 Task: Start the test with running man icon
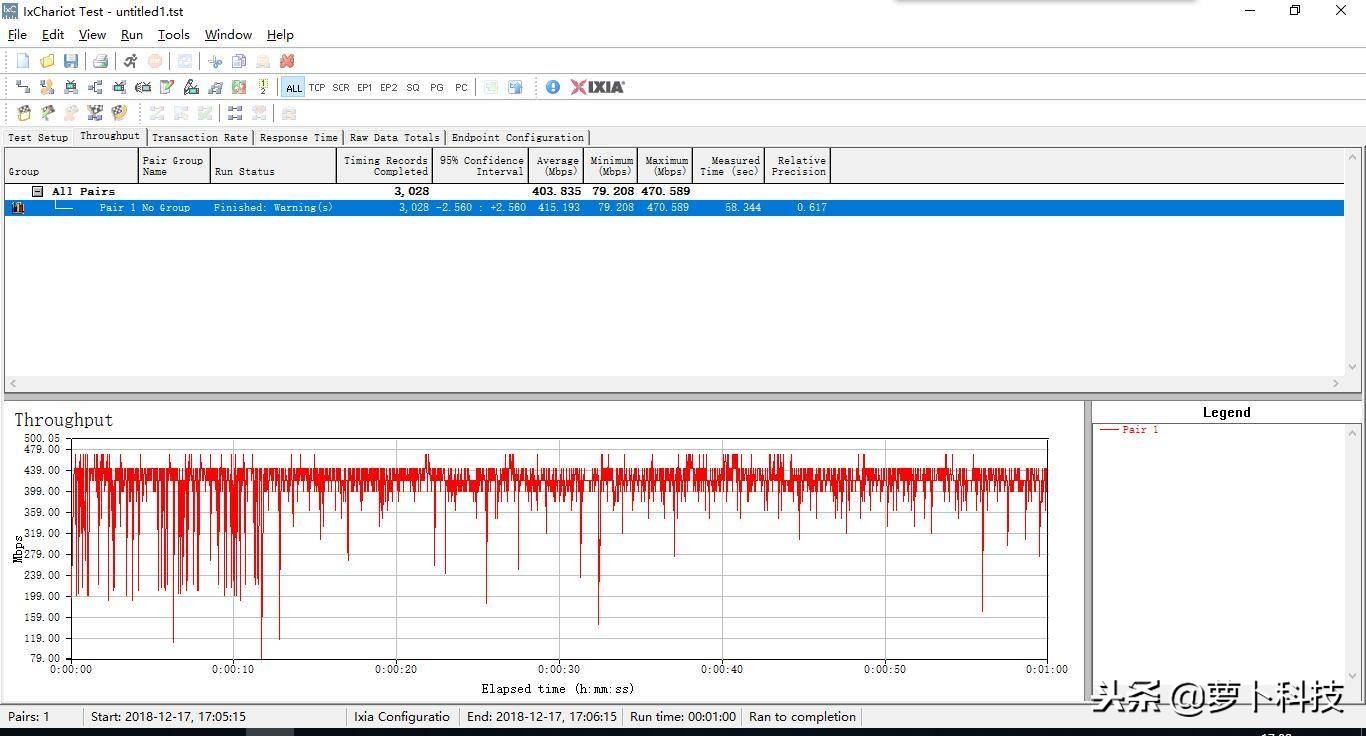[x=131, y=61]
